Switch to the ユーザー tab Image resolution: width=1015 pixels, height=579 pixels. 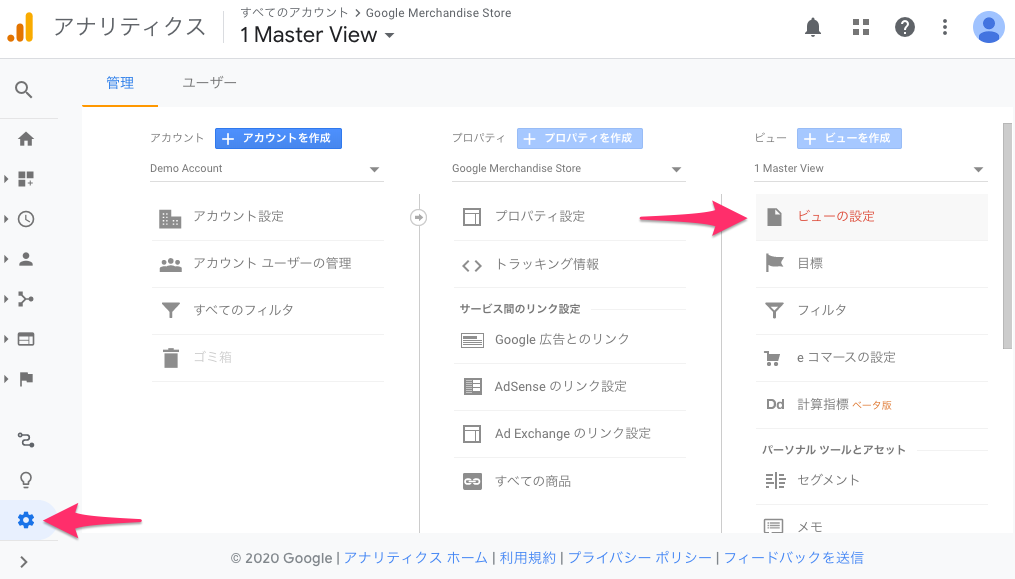click(x=209, y=83)
